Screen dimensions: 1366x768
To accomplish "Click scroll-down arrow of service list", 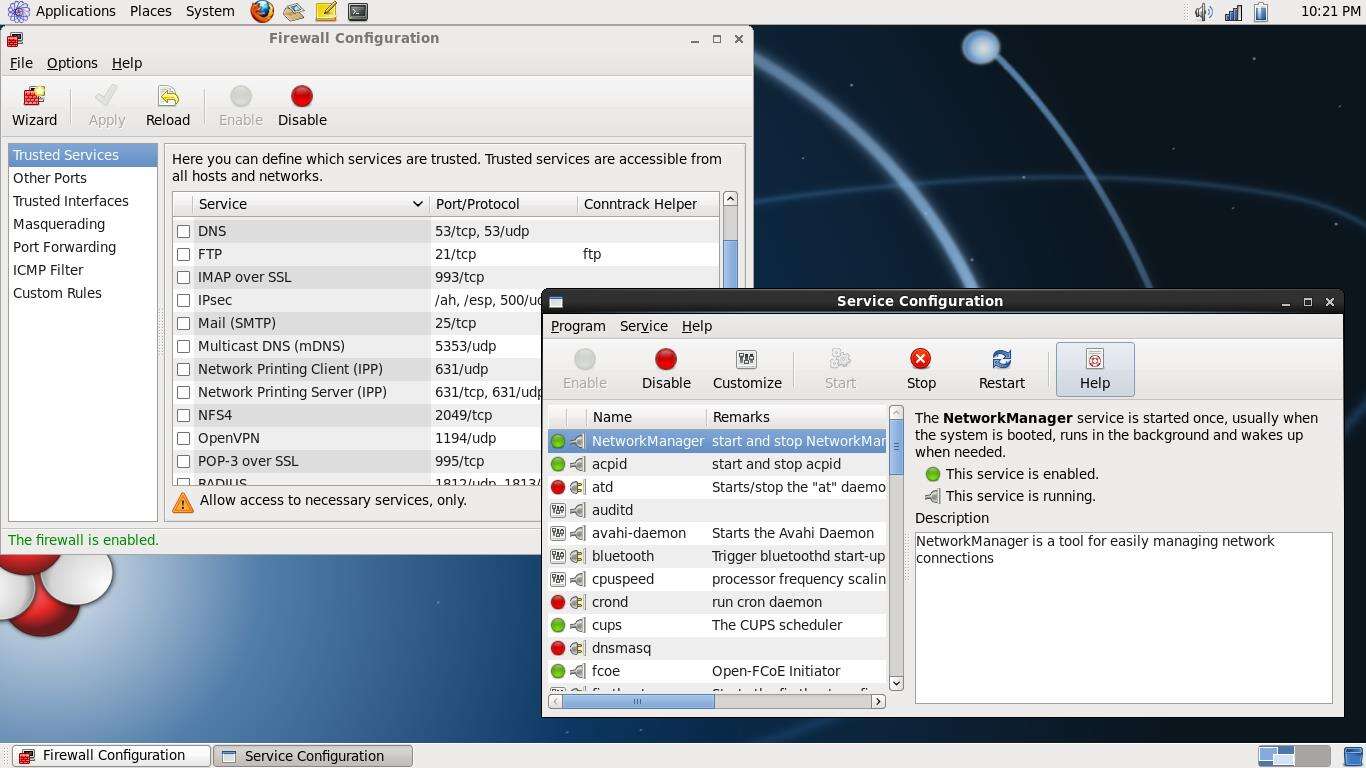I will coord(896,683).
